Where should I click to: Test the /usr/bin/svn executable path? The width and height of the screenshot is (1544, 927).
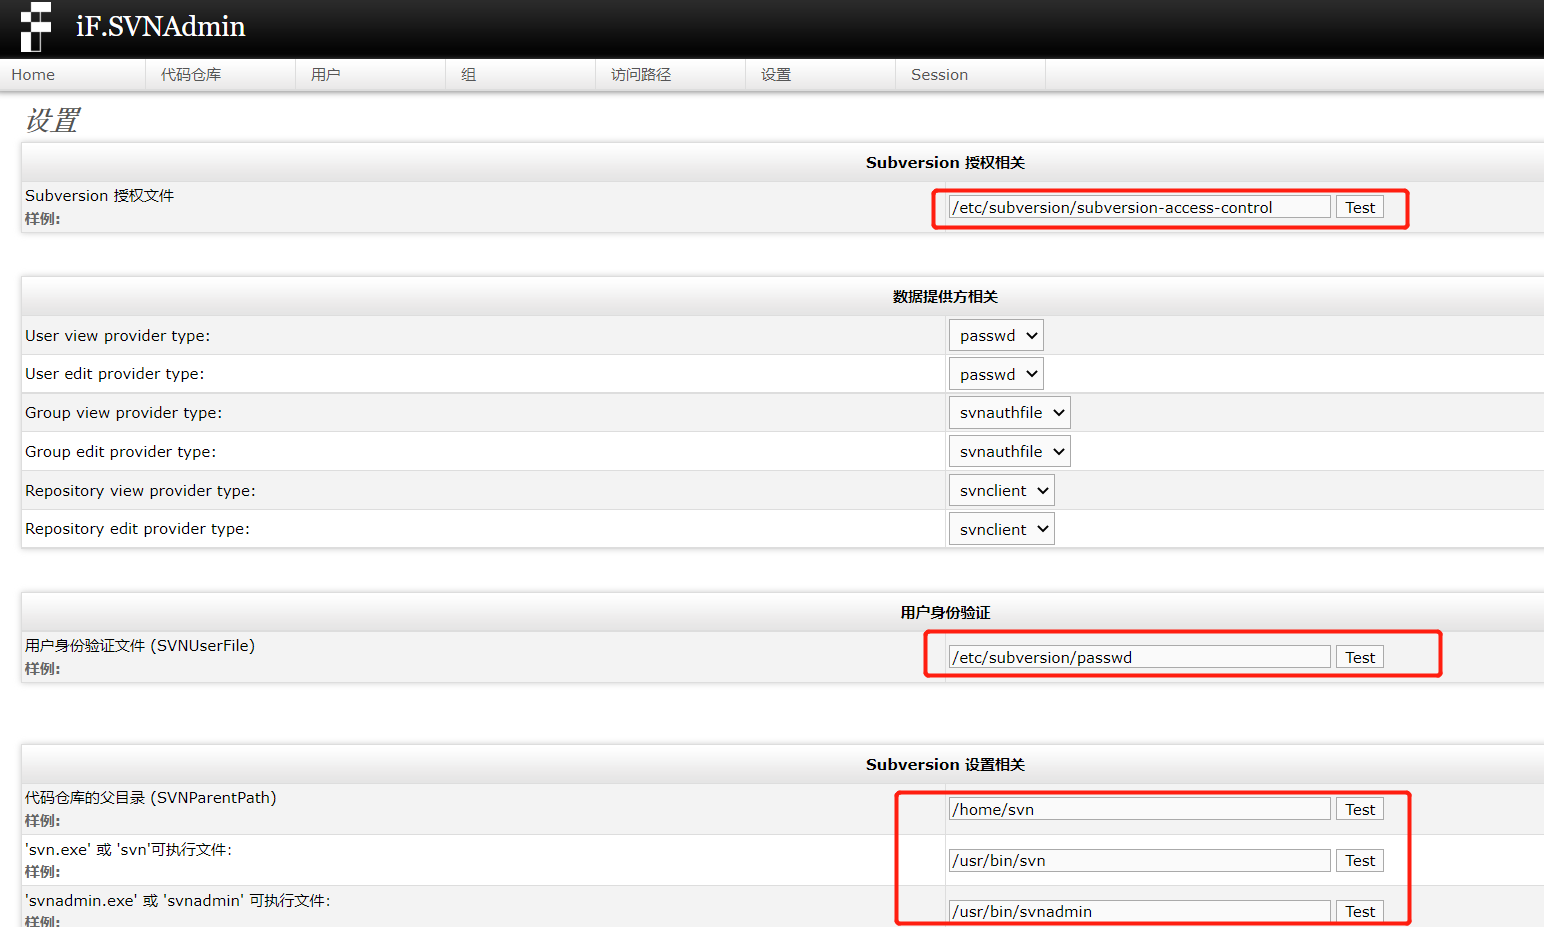(x=1360, y=860)
